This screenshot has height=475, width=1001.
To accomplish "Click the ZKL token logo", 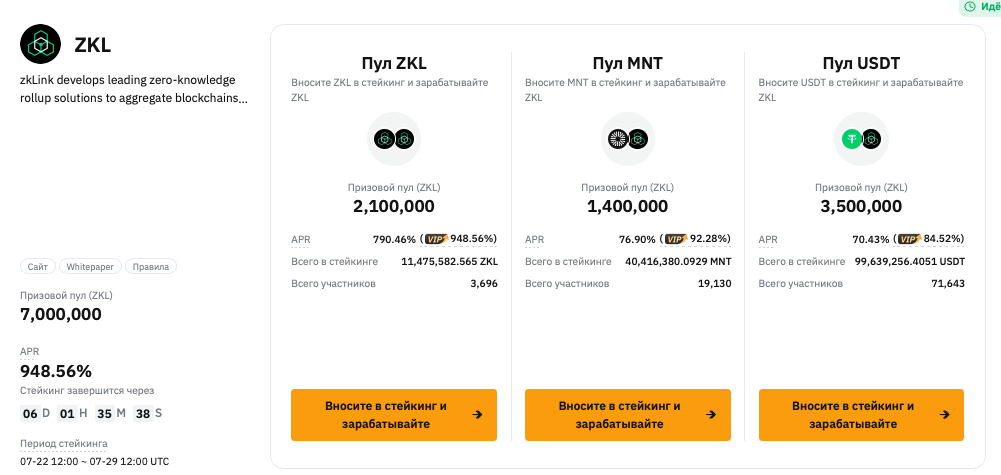I will tap(41, 45).
